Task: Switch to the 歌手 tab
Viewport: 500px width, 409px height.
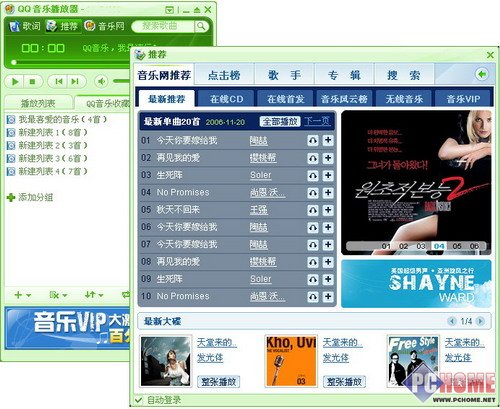Action: 284,75
